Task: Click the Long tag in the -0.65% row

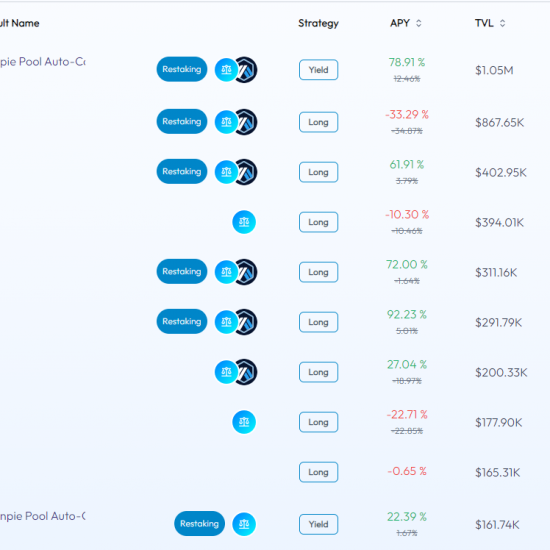Action: coord(318,472)
